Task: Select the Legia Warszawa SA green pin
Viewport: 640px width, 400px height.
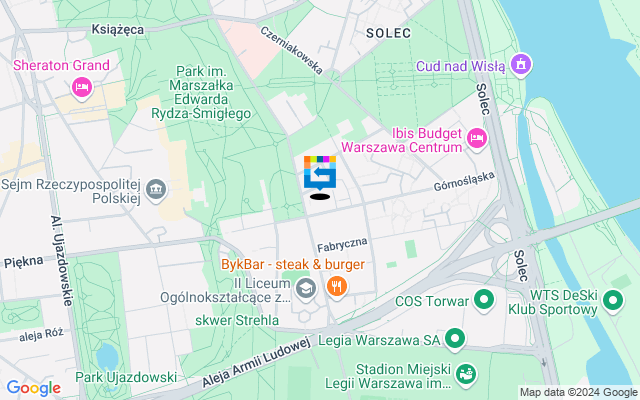Action: click(x=455, y=339)
